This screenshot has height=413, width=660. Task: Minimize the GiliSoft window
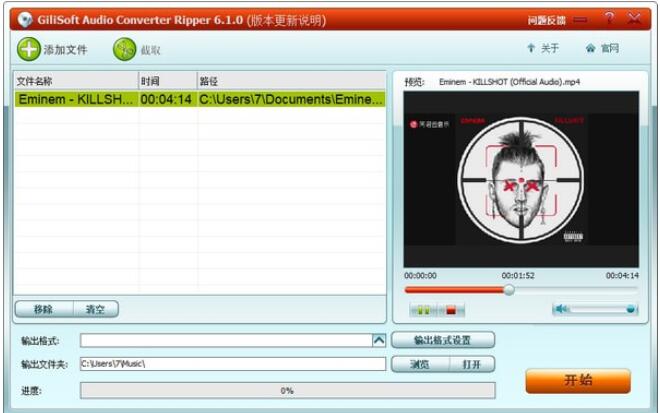pyautogui.click(x=580, y=20)
